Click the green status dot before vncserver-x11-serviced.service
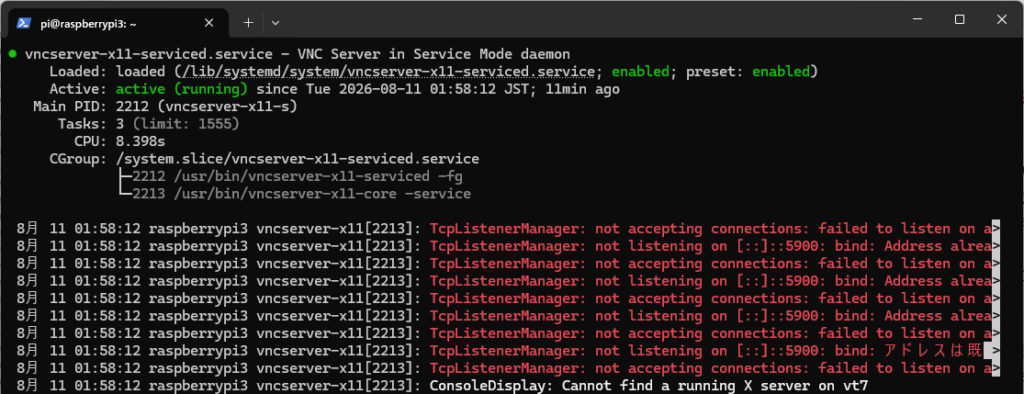 [12, 54]
